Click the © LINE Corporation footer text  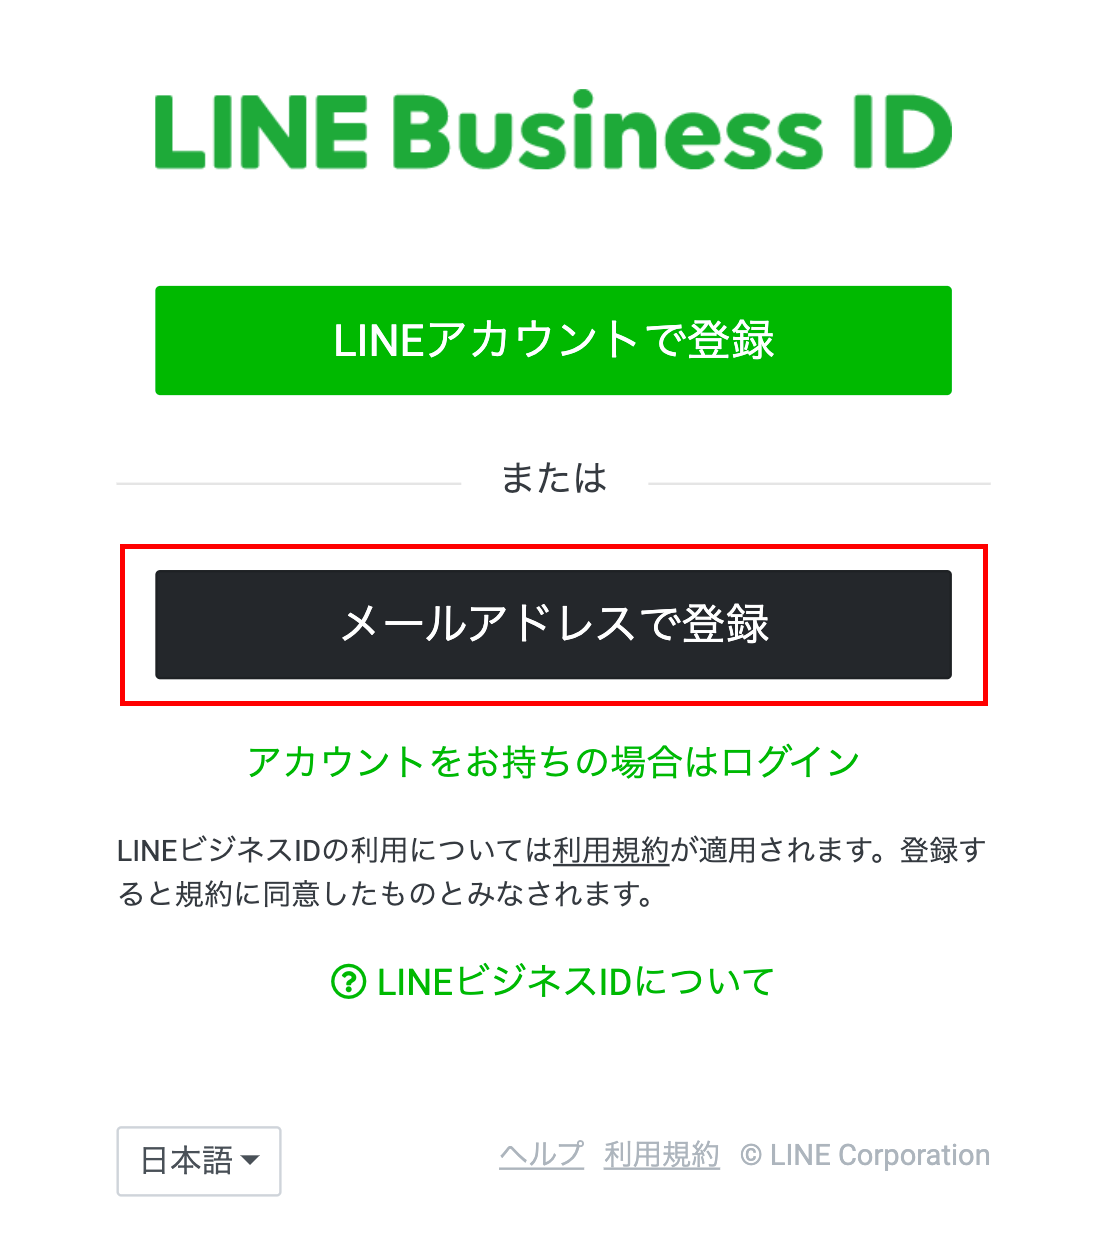click(865, 1155)
